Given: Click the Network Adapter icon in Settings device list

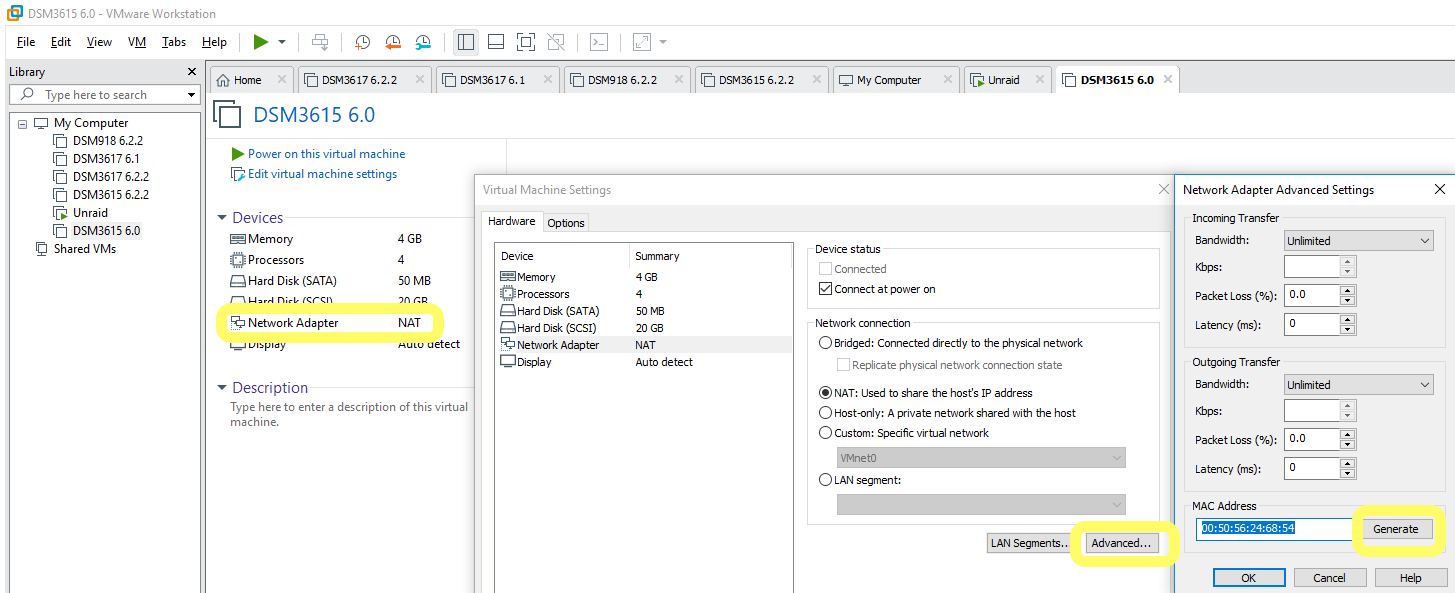Looking at the screenshot, I should (508, 345).
